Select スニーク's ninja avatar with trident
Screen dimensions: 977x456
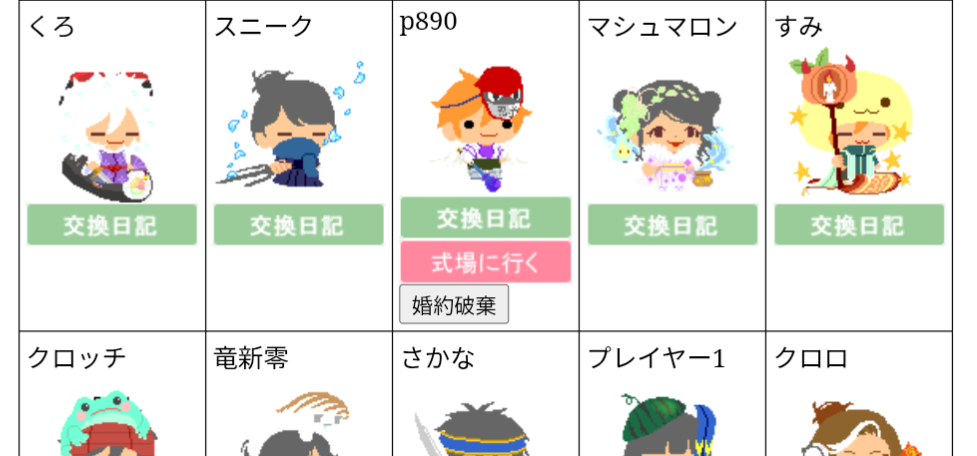coord(290,128)
